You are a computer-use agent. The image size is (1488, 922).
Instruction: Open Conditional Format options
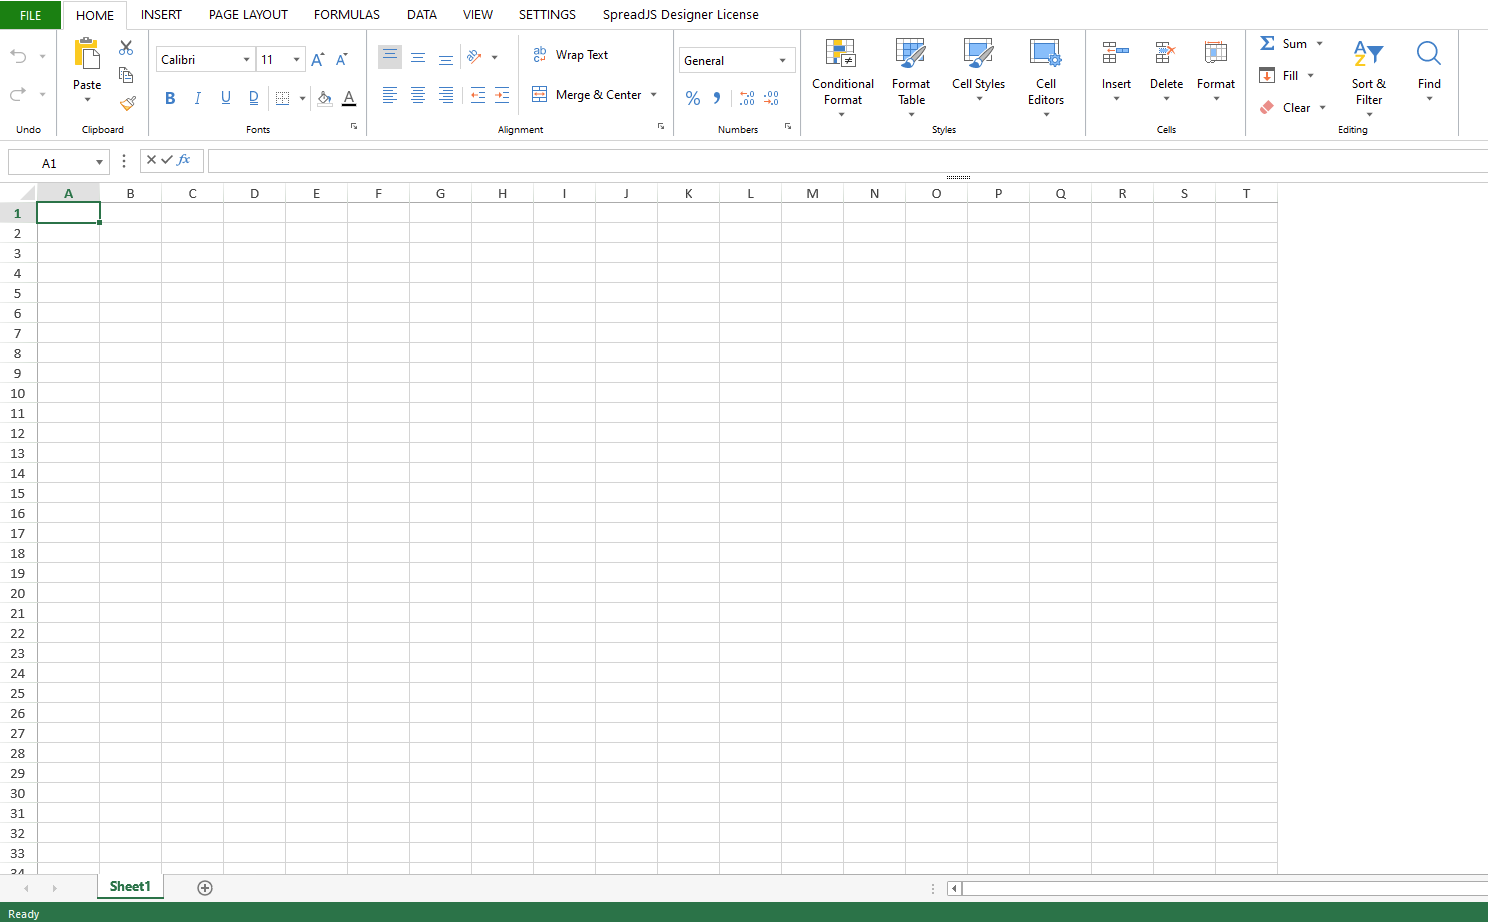843,78
